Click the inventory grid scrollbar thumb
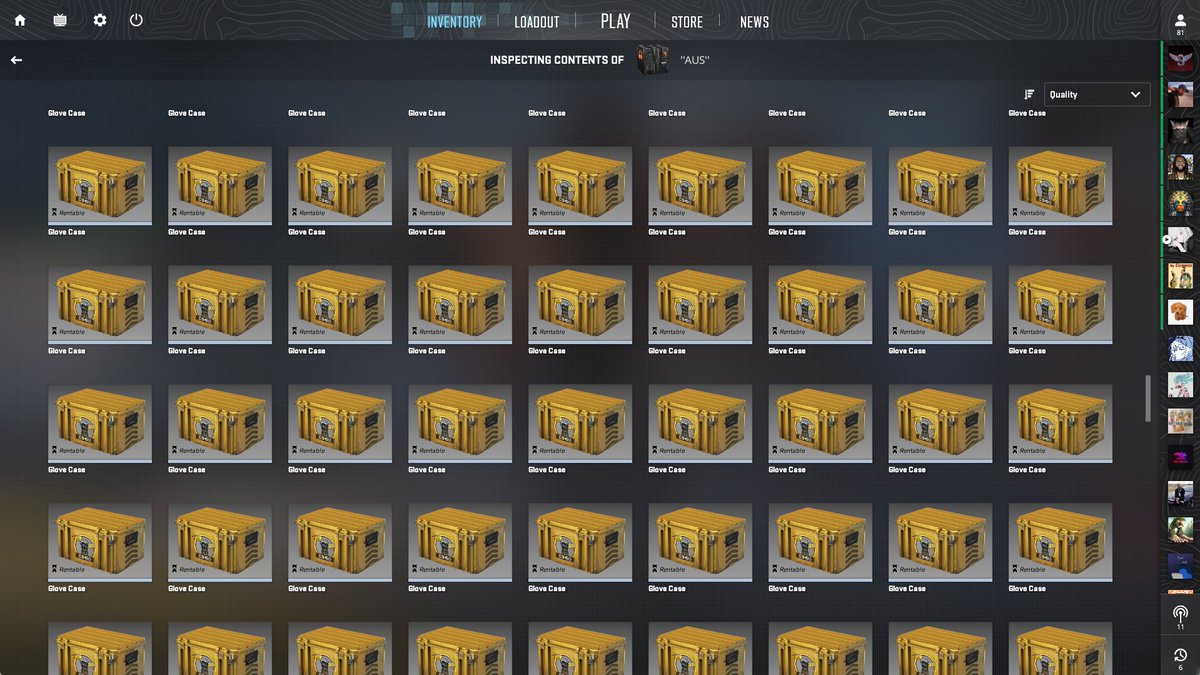 tap(1148, 397)
